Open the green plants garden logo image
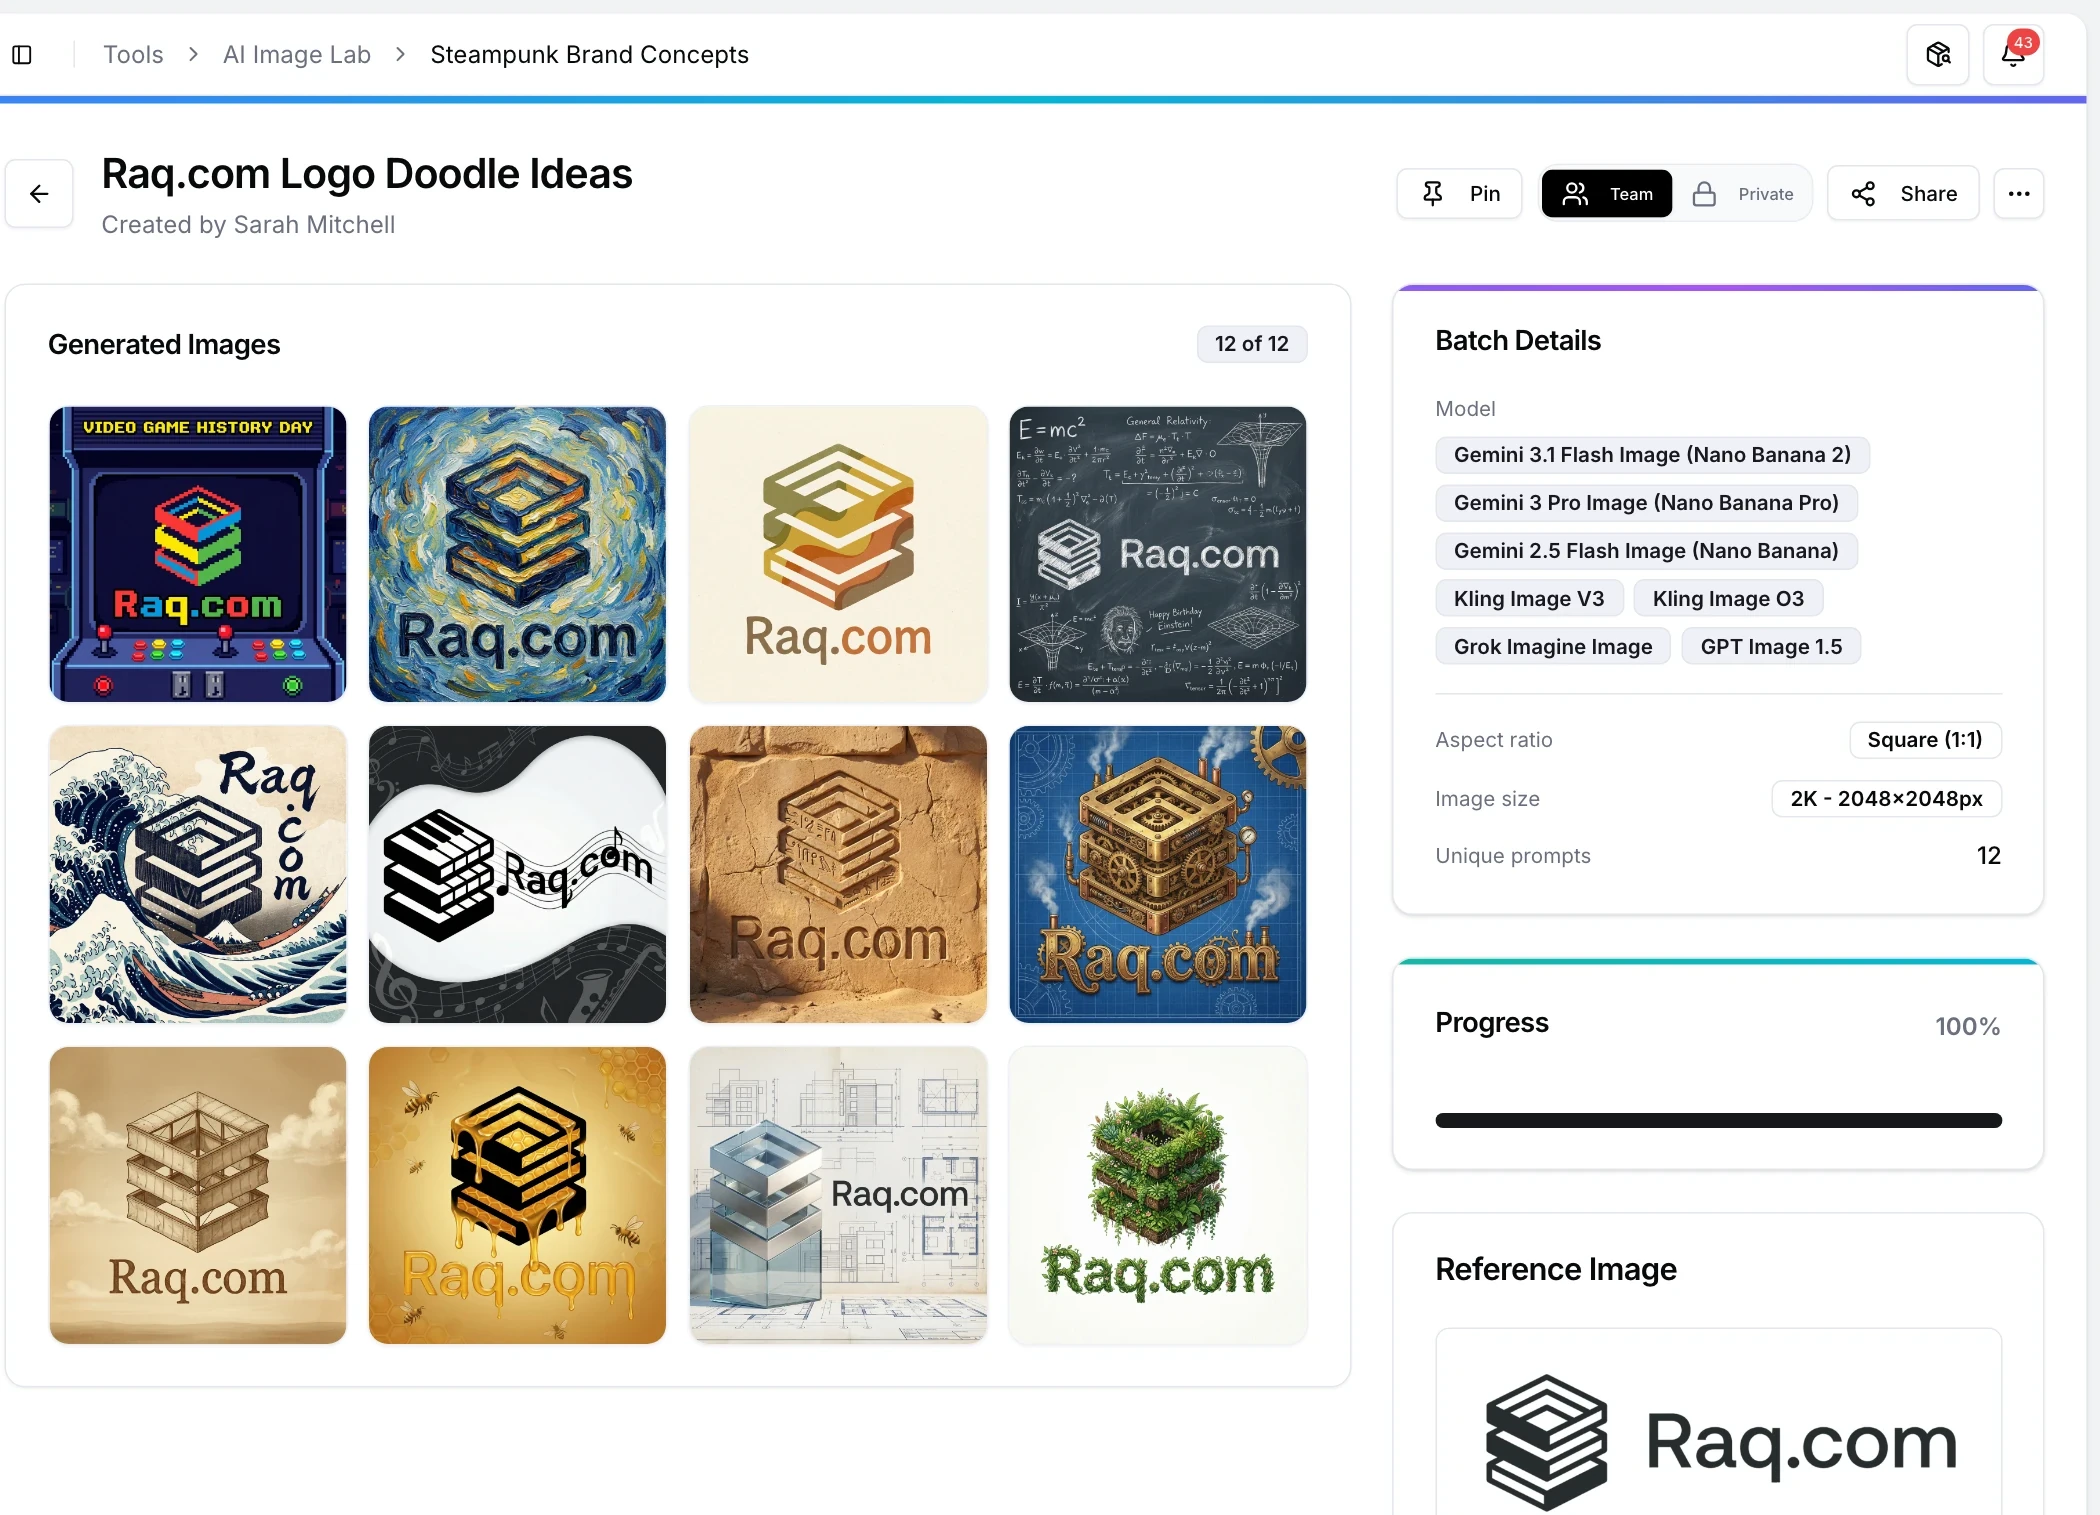 (1158, 1195)
